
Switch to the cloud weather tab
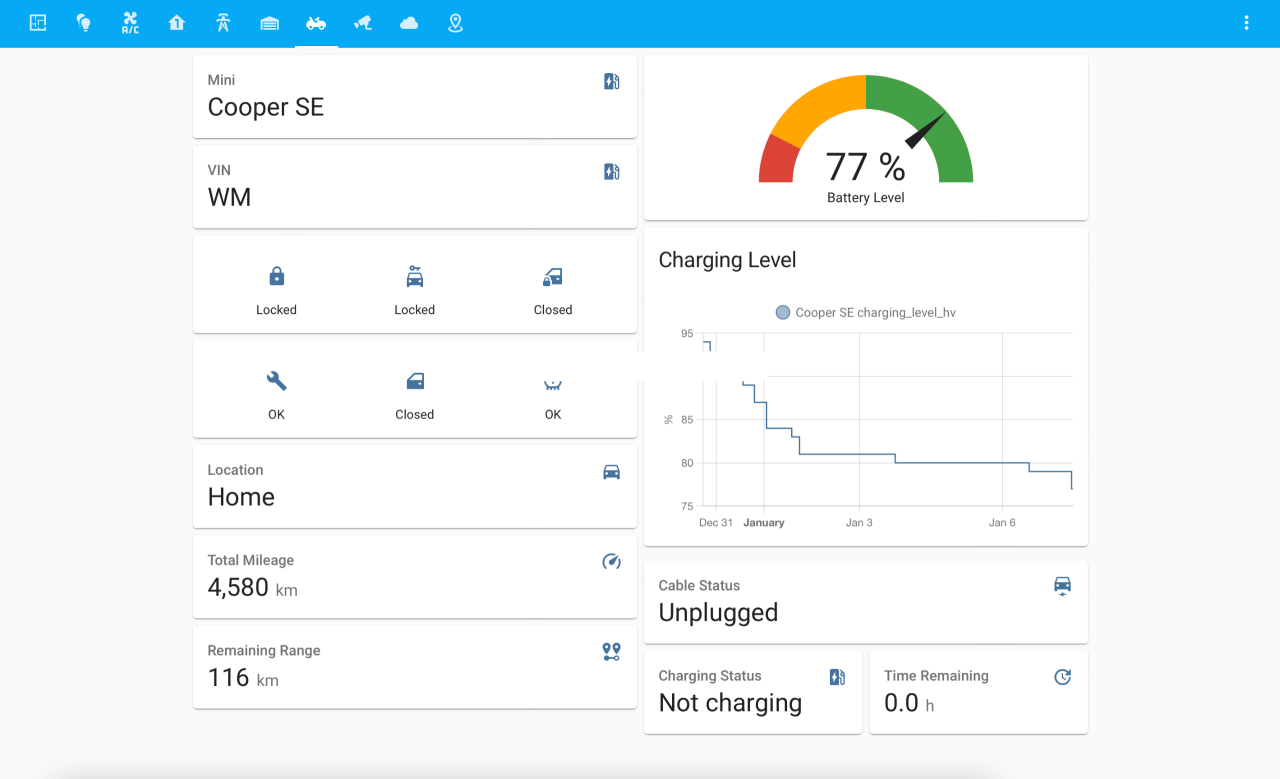tap(409, 23)
